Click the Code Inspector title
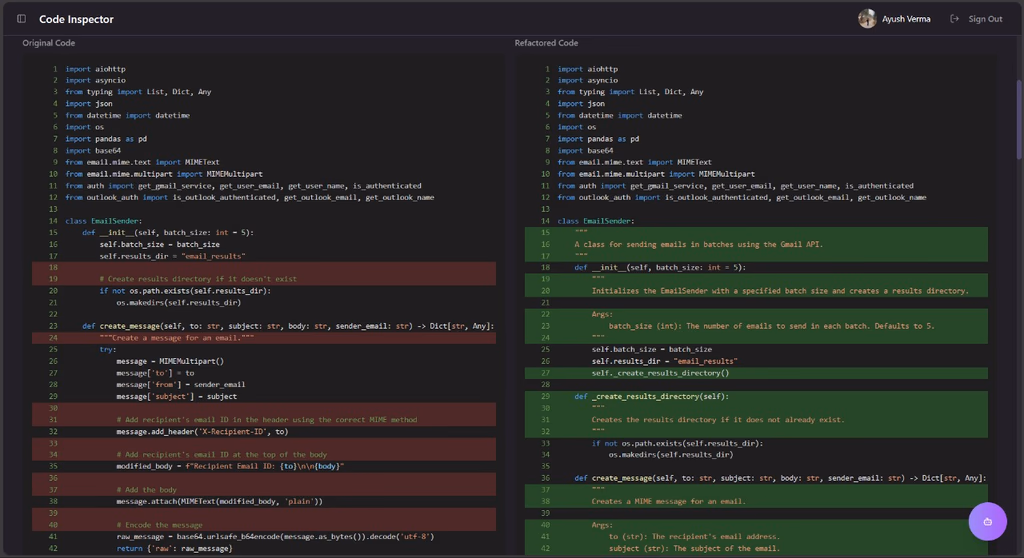Viewport: 1024px width, 558px height. click(x=76, y=19)
